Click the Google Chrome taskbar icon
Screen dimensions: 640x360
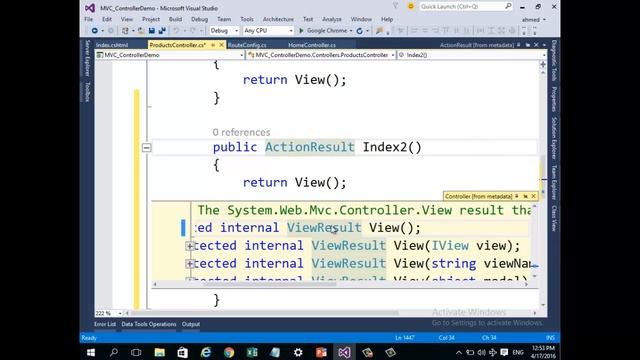pyautogui.click(x=229, y=352)
